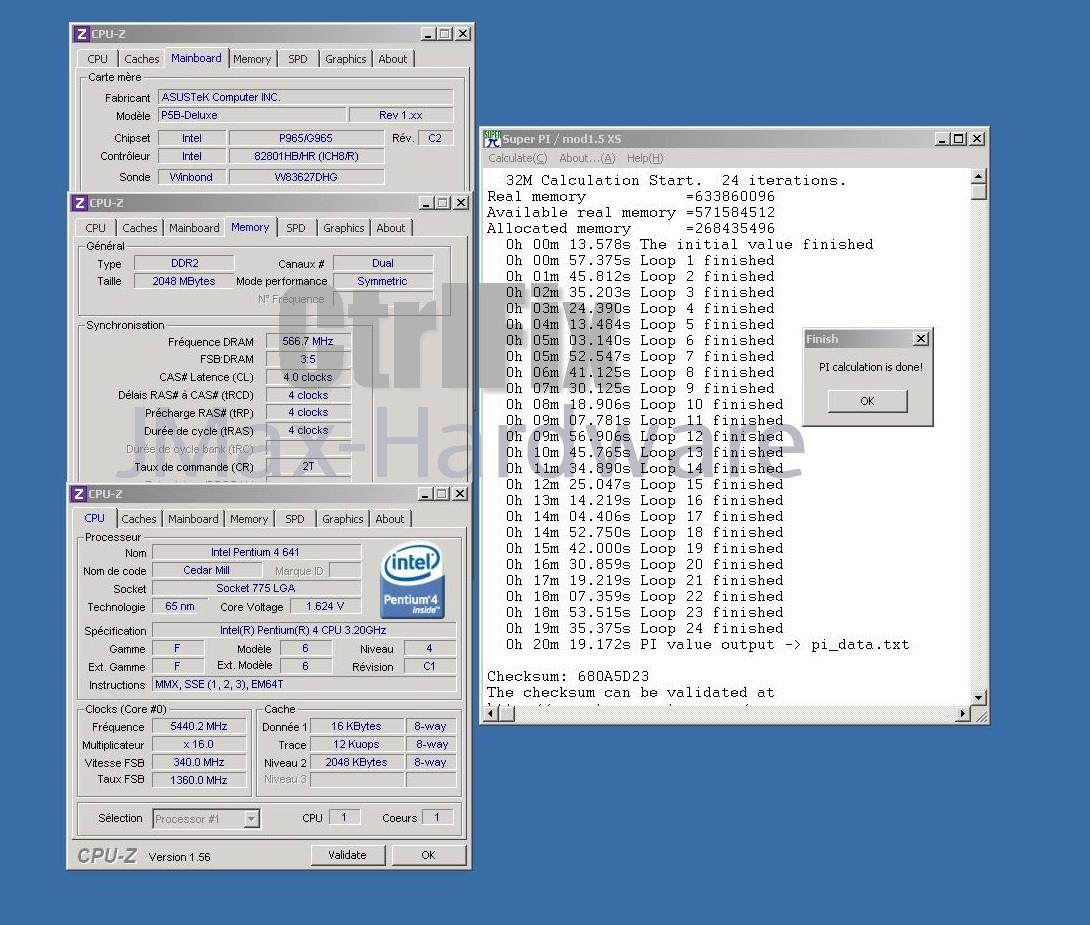Click the FSB:DRAM ratio 3:5
Image resolution: width=1090 pixels, height=925 pixels.
tap(308, 359)
